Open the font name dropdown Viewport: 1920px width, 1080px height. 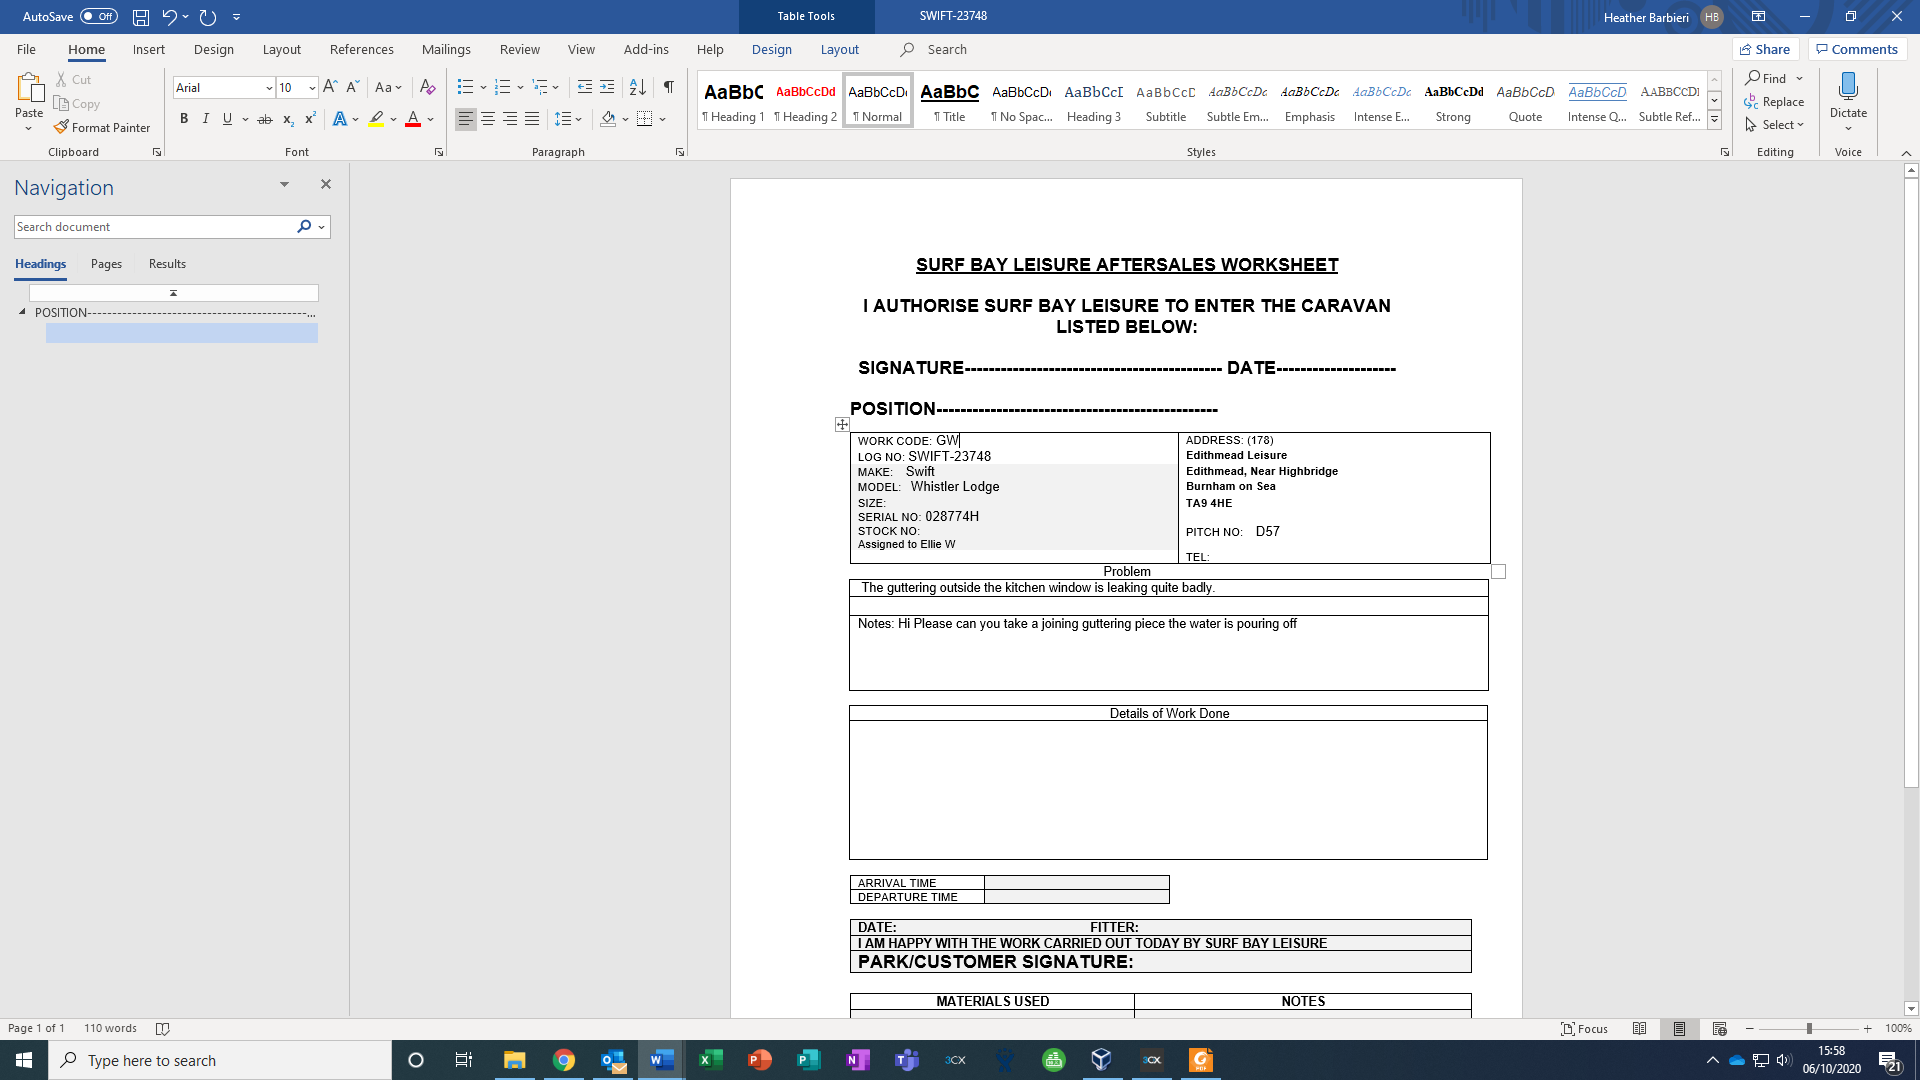coord(268,88)
